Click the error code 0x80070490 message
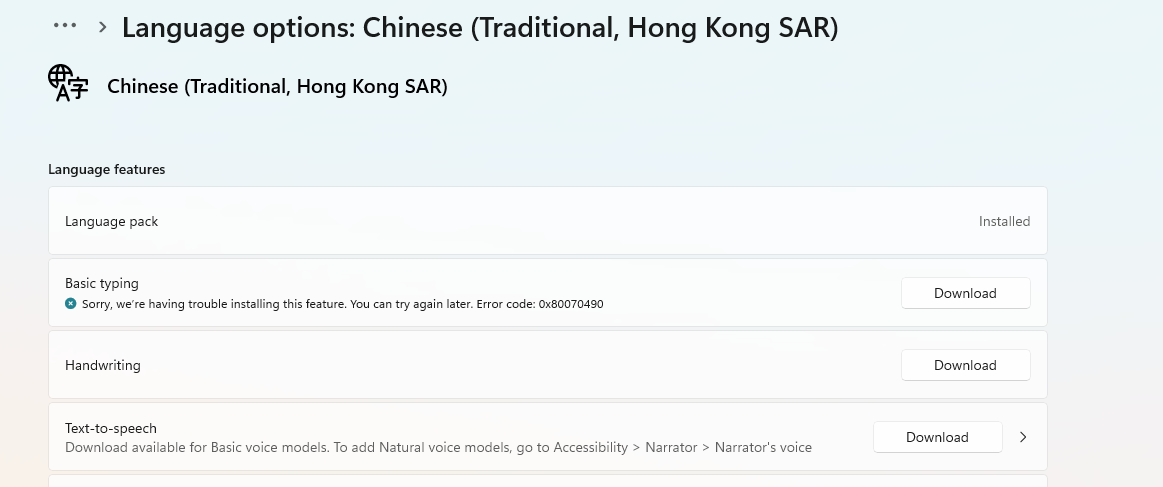The height and width of the screenshot is (487, 1163). point(343,304)
